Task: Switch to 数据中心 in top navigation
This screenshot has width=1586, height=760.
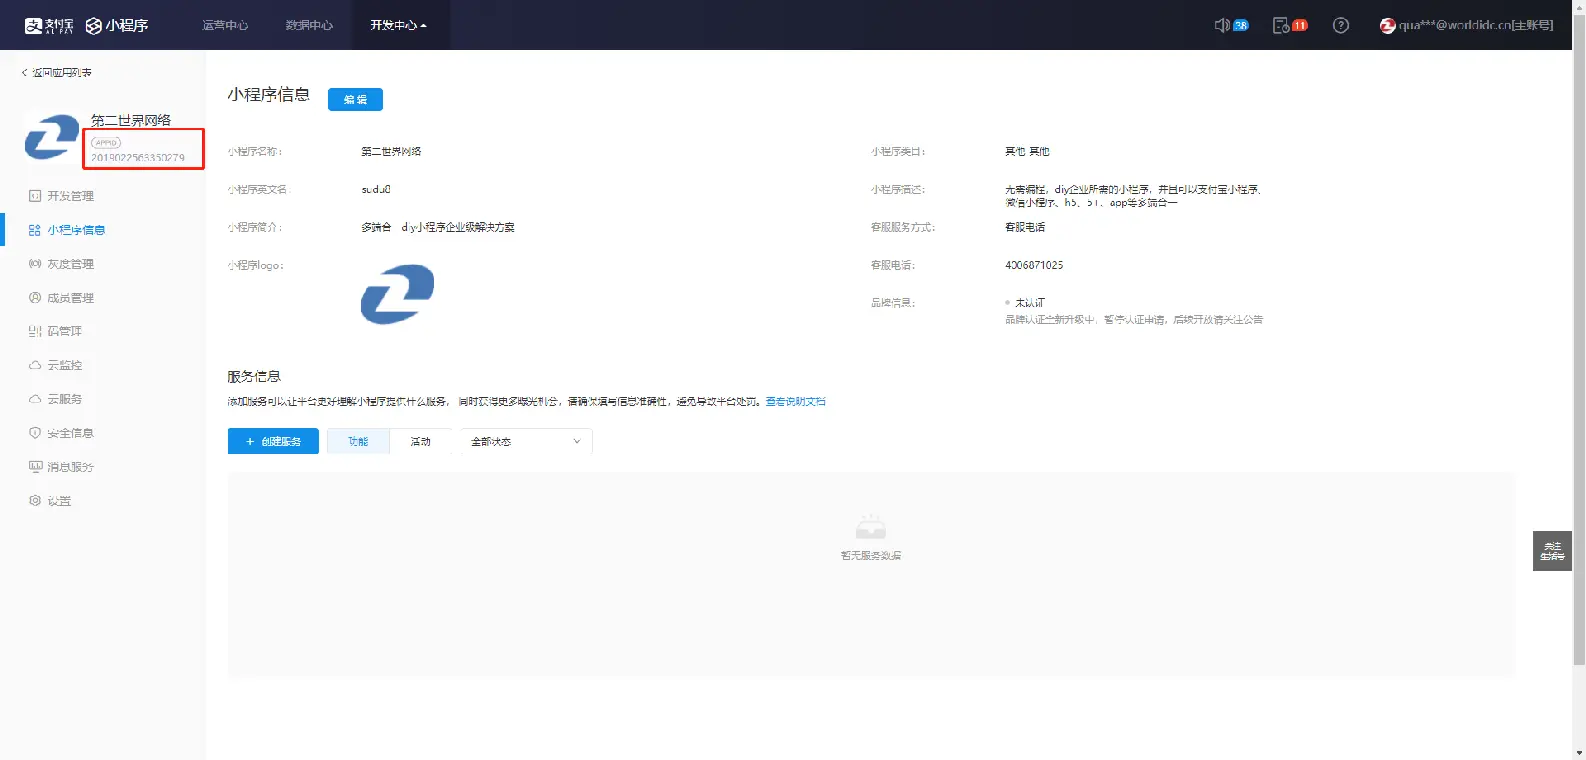Action: click(309, 25)
